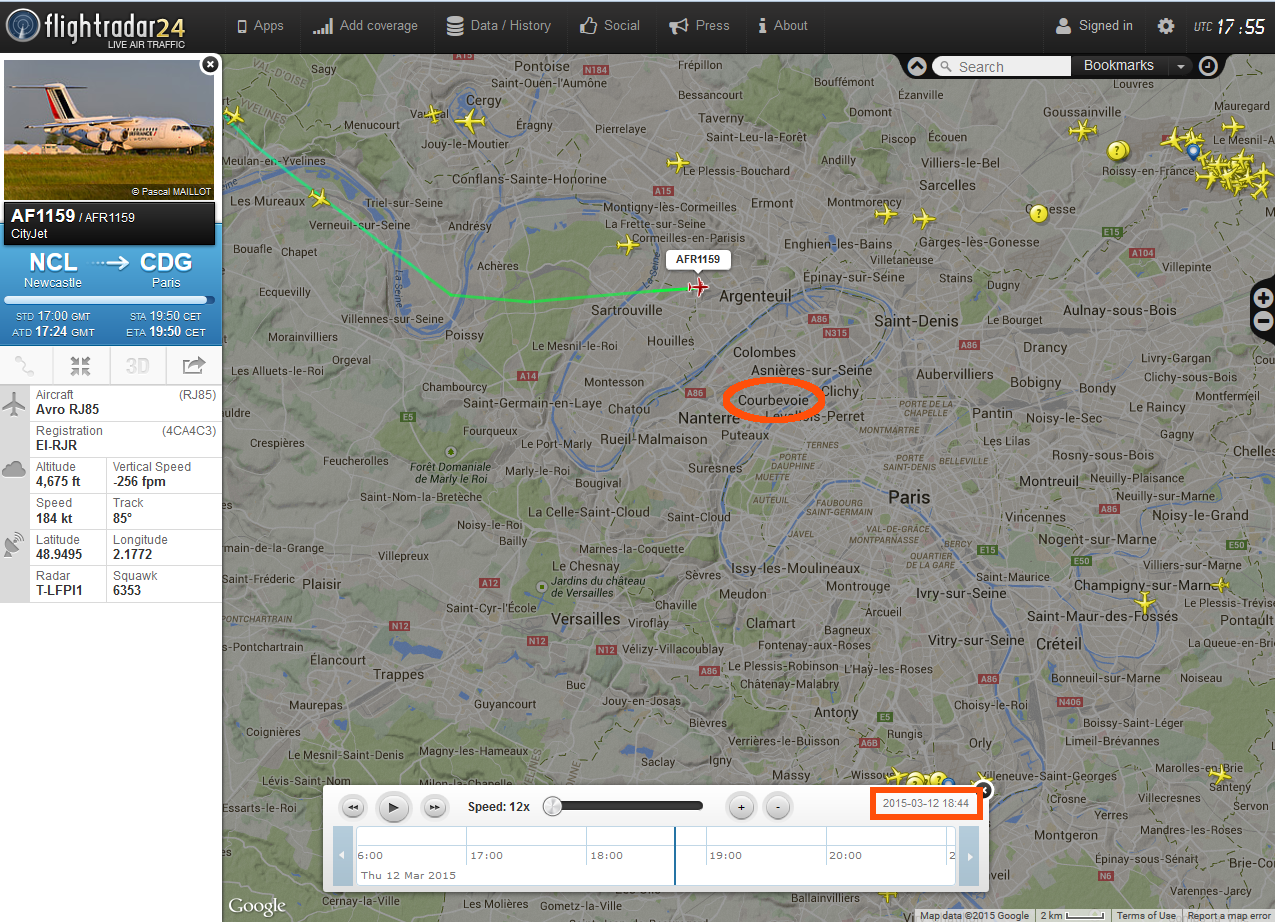Click the center-on-aircraft arrows icon

[x=82, y=366]
